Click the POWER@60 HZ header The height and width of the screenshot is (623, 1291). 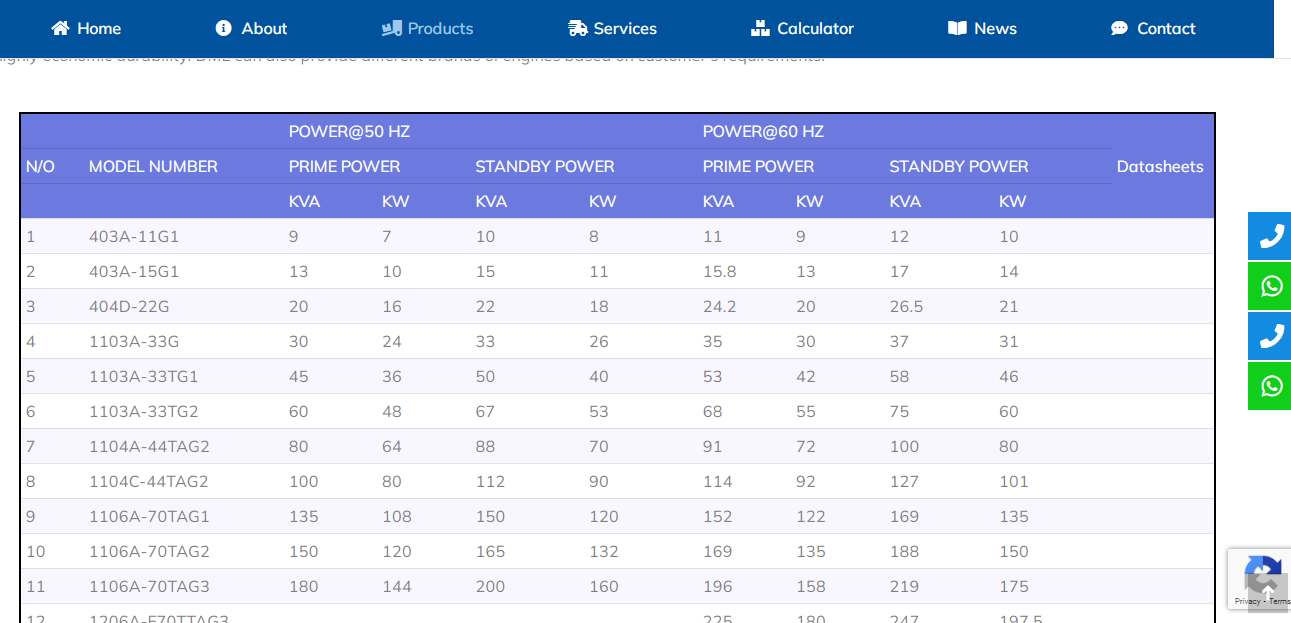pyautogui.click(x=763, y=131)
